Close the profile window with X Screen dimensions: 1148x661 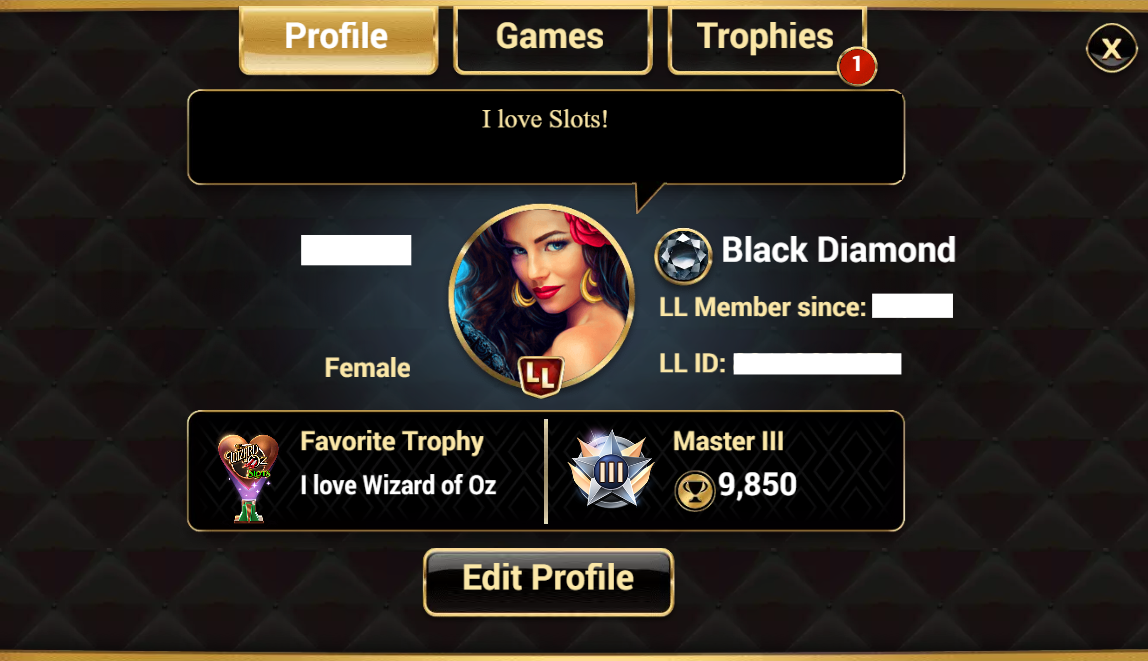(1111, 48)
